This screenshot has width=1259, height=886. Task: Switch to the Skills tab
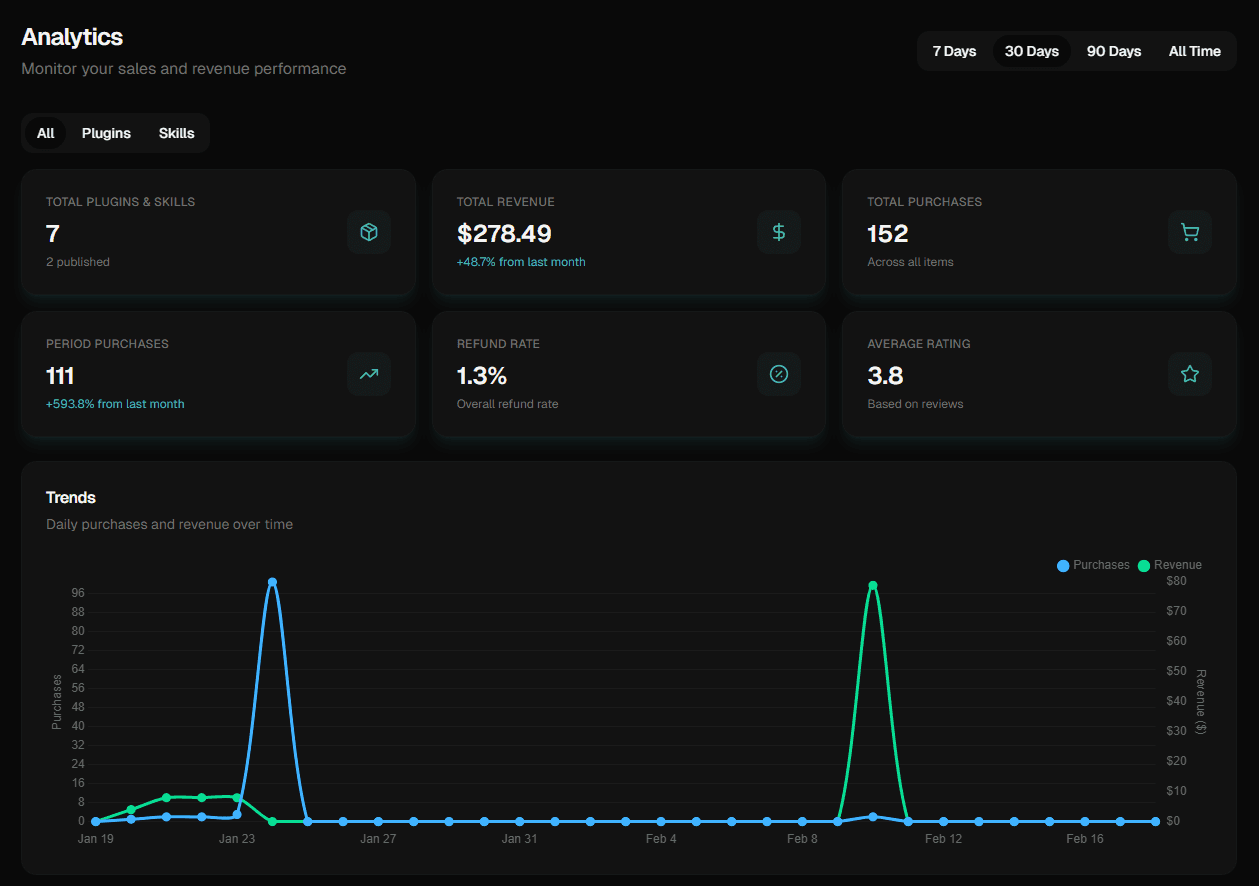[176, 132]
